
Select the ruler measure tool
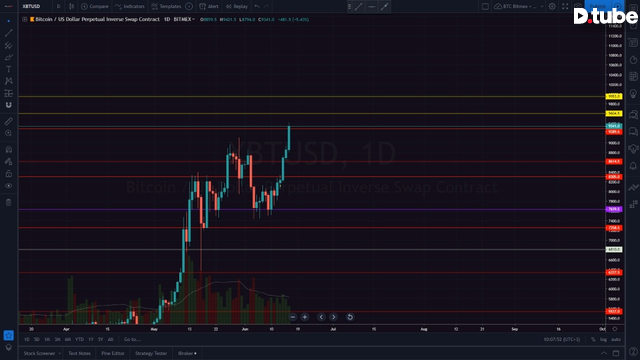[9, 121]
